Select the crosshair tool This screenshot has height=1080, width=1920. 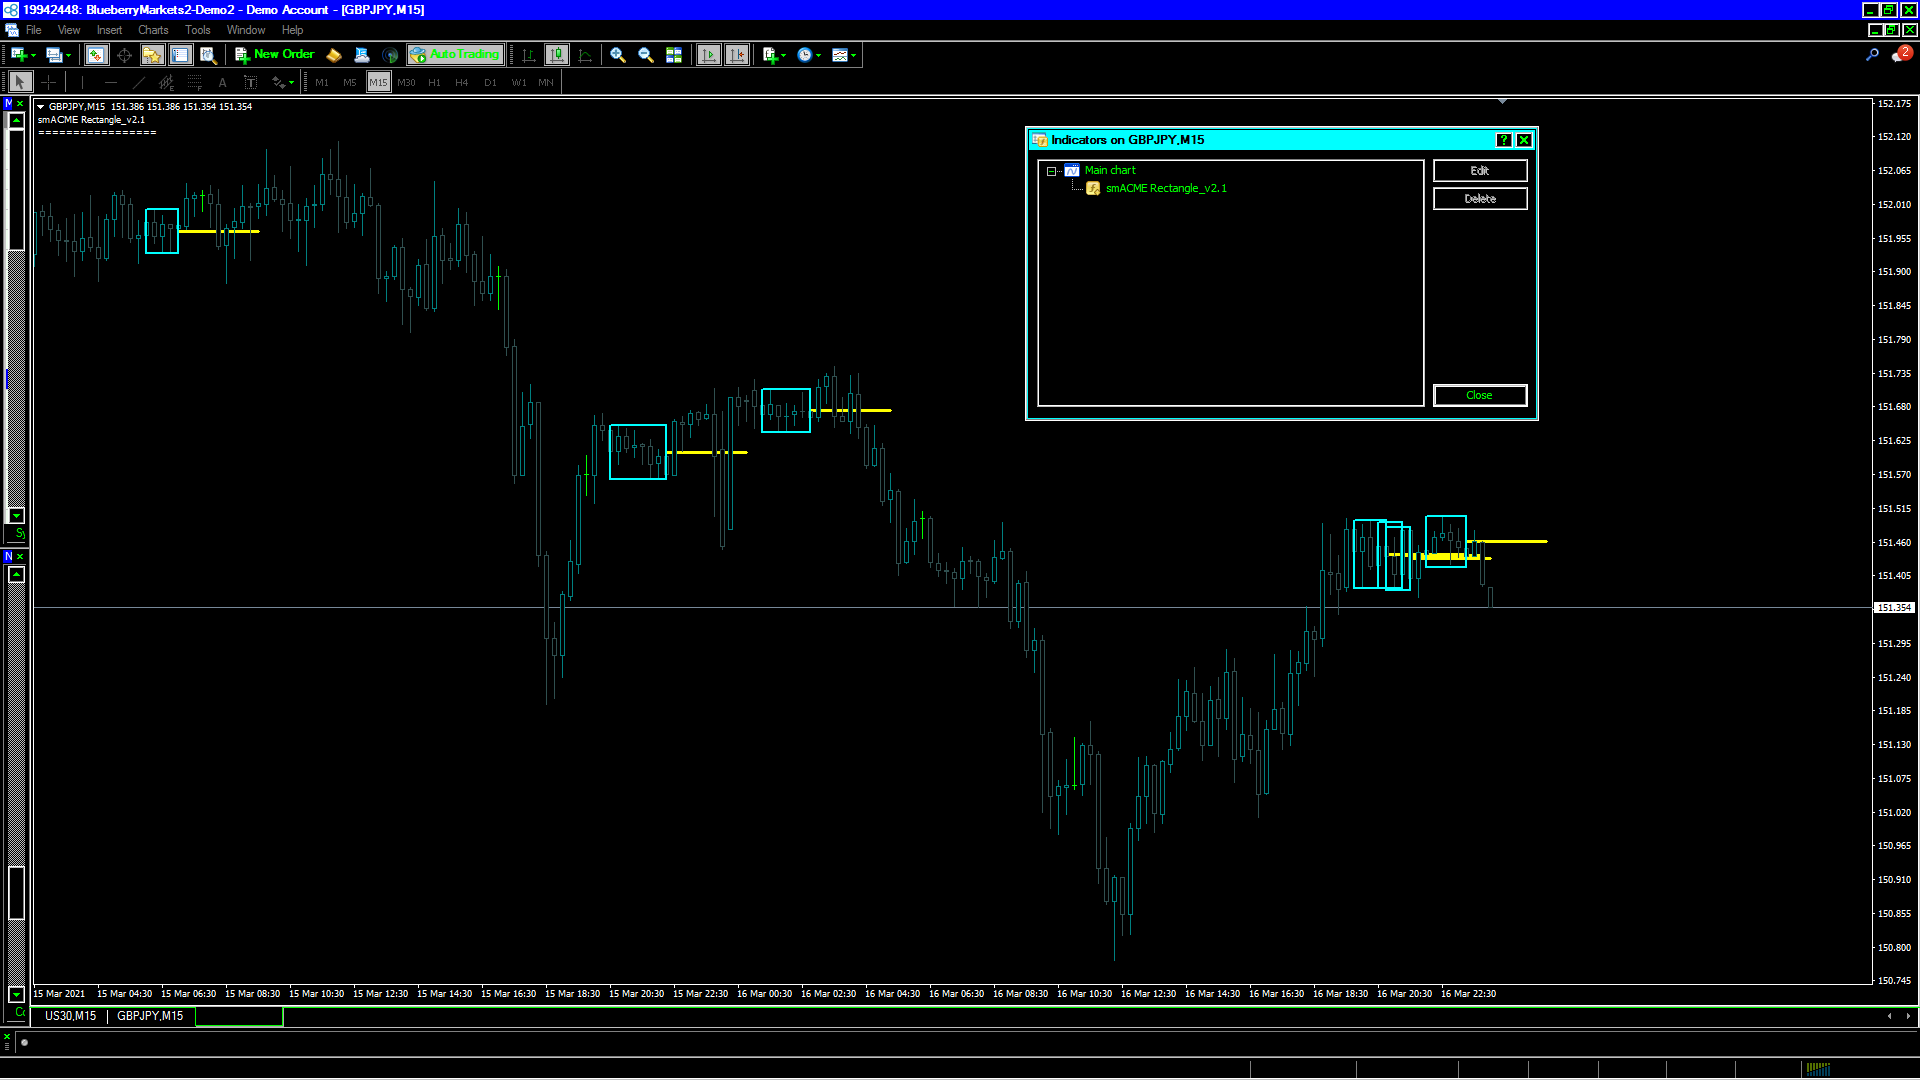tap(48, 82)
